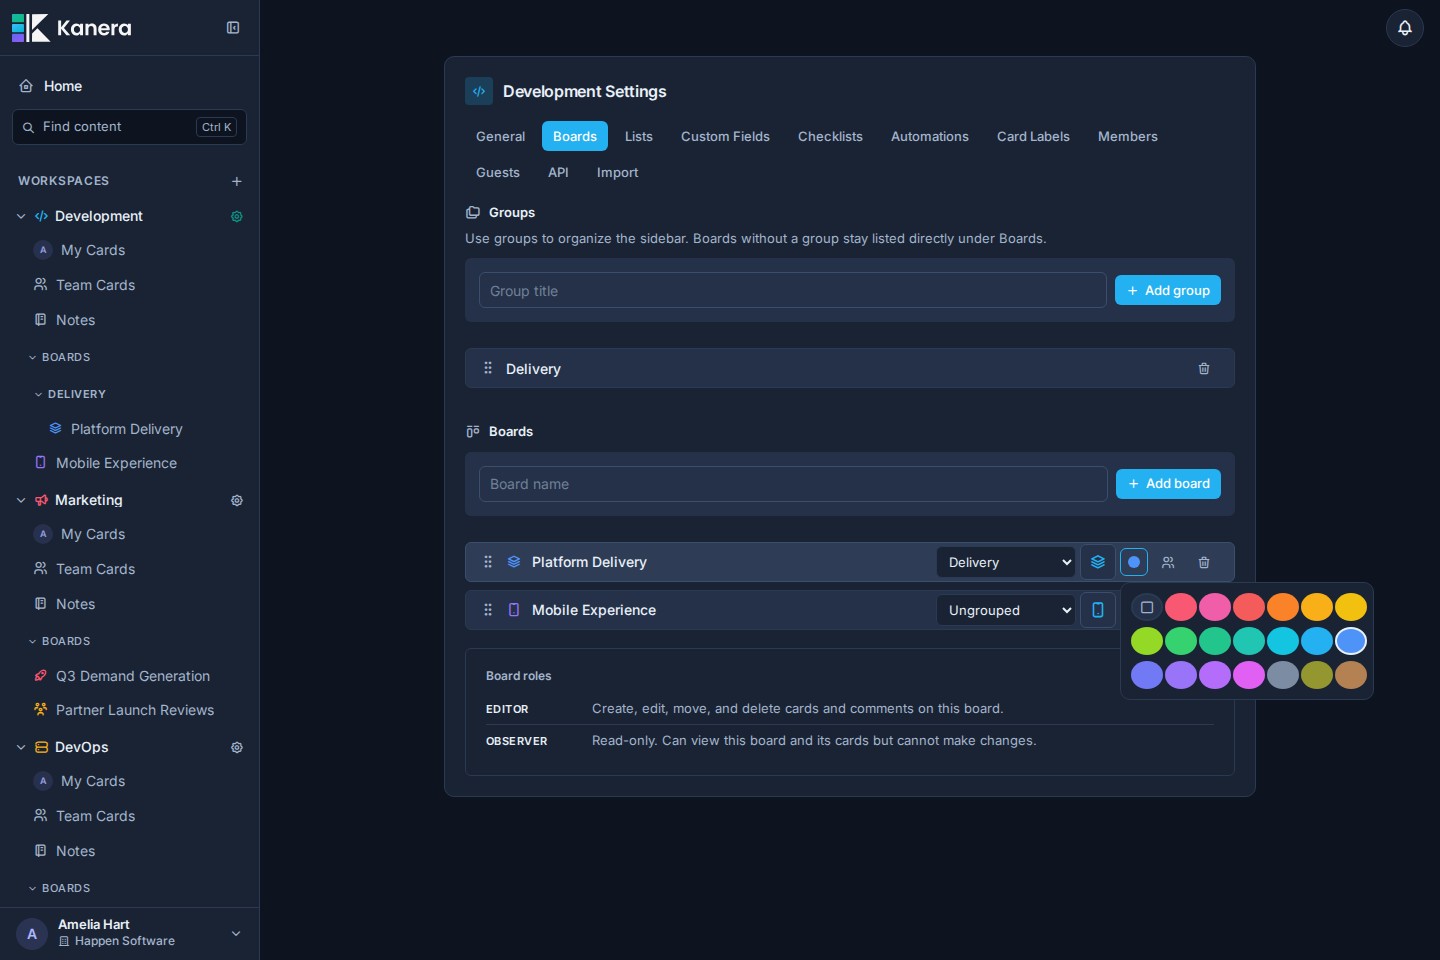Switch to the Checklists tab
Image resolution: width=1440 pixels, height=960 pixels.
click(830, 136)
